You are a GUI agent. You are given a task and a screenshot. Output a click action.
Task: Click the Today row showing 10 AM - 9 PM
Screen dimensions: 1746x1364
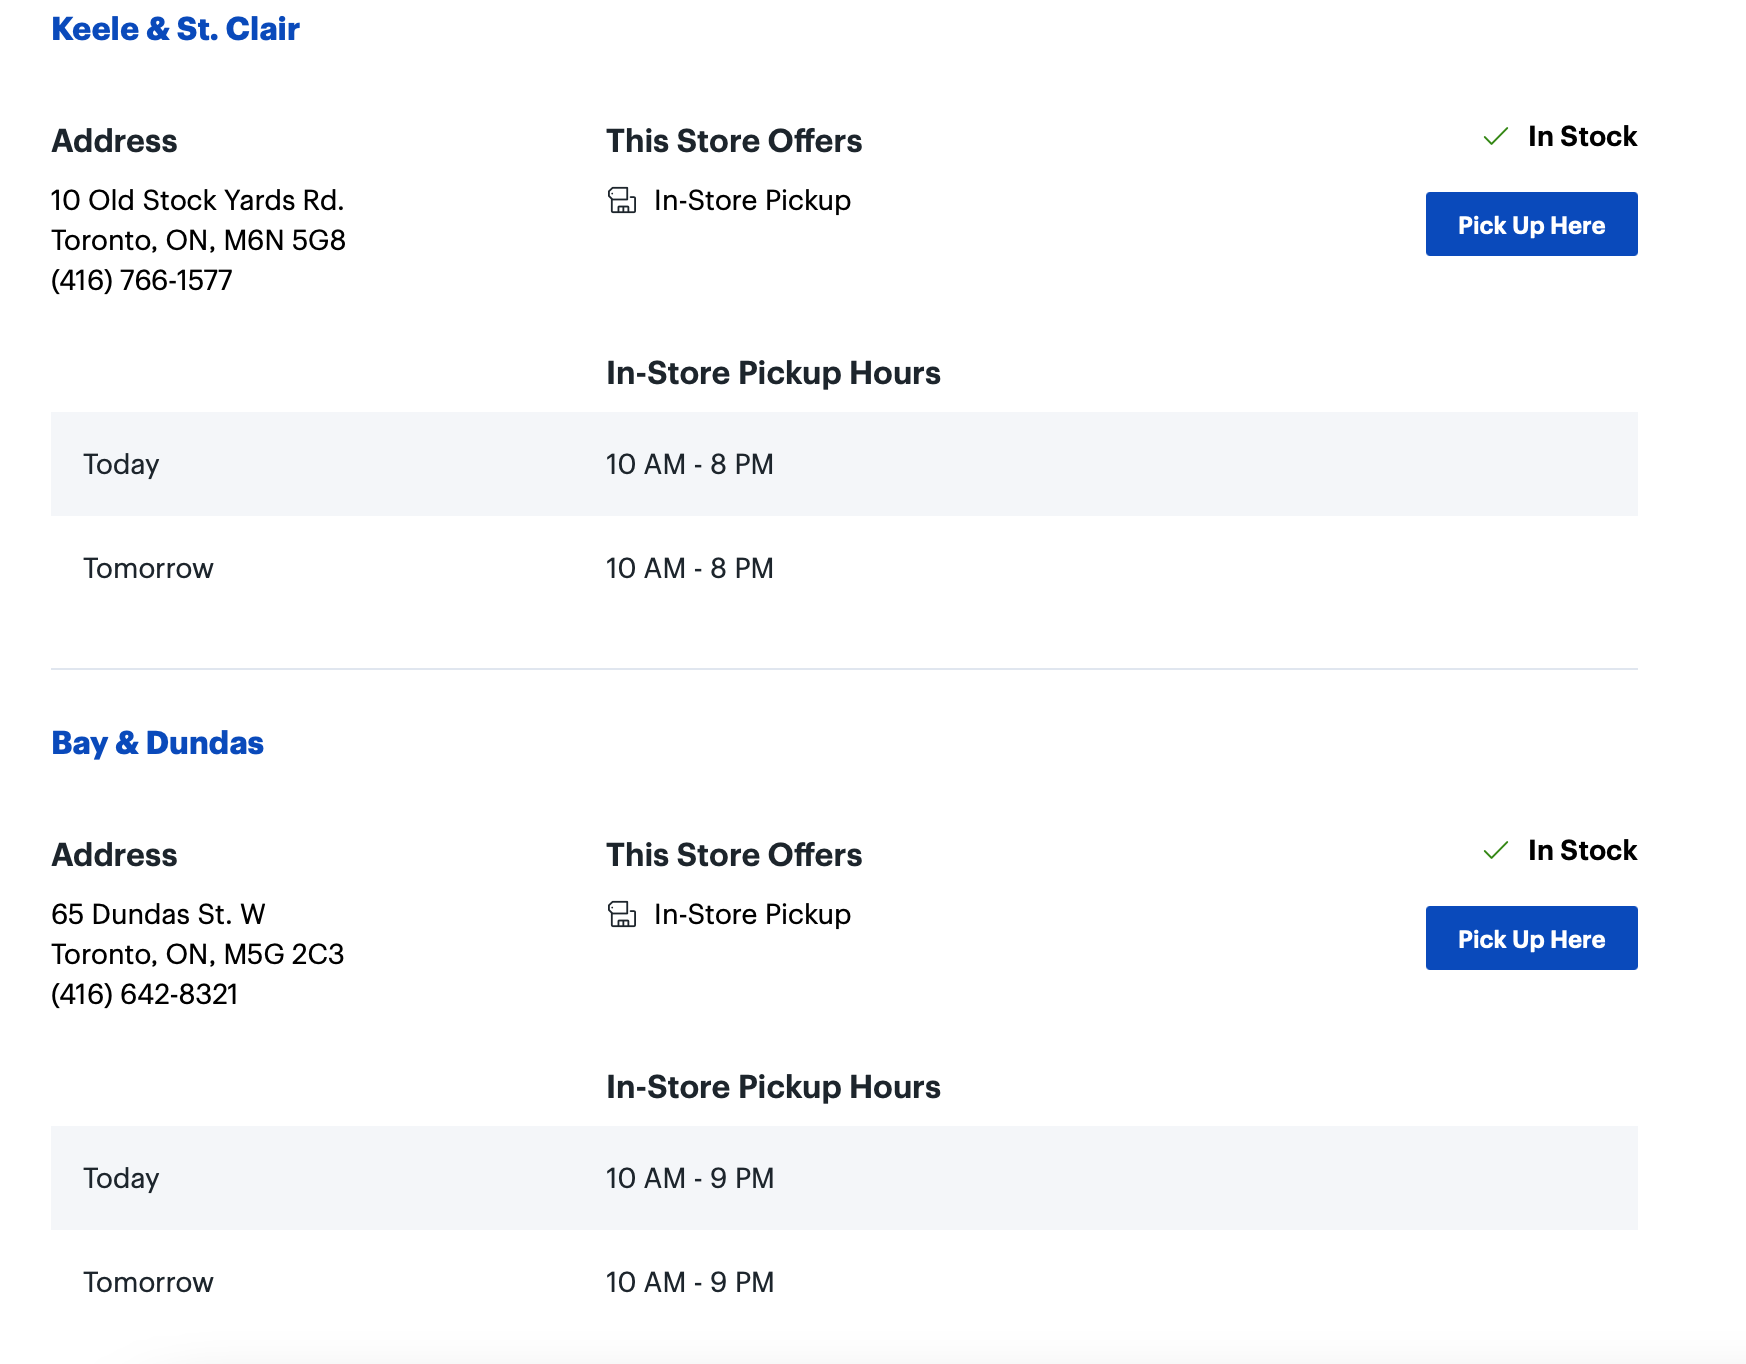coord(844,1178)
